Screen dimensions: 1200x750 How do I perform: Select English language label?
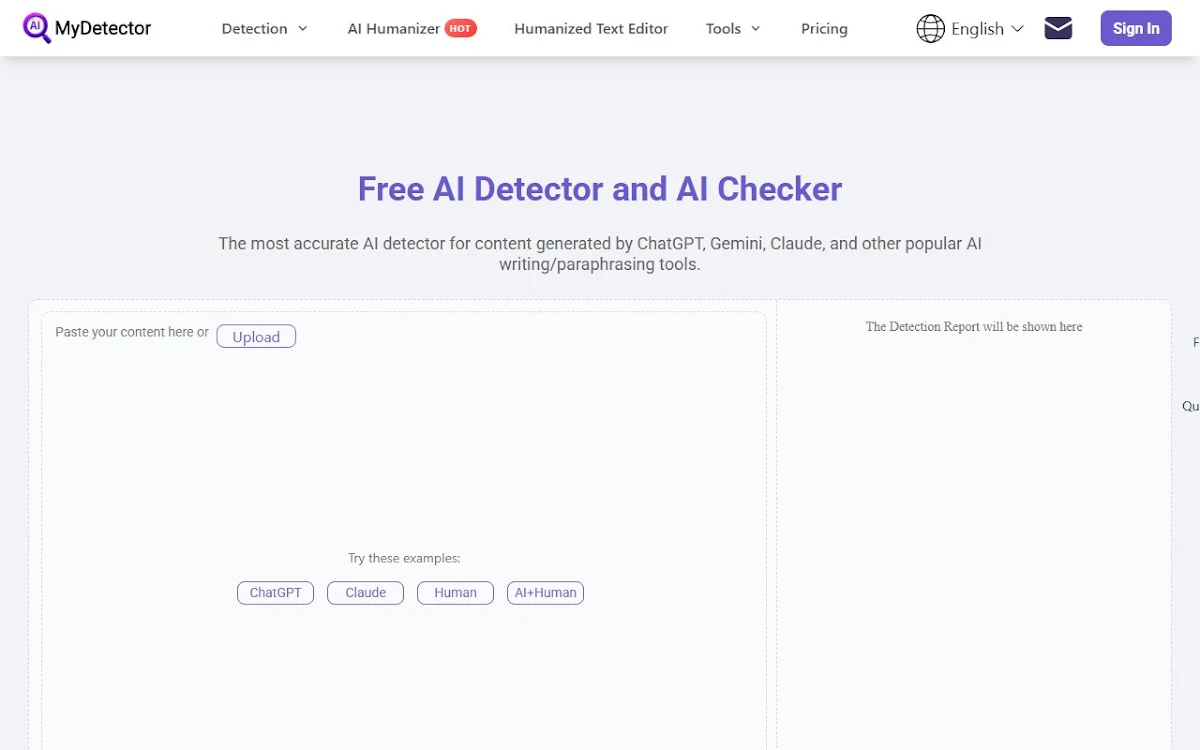click(977, 29)
